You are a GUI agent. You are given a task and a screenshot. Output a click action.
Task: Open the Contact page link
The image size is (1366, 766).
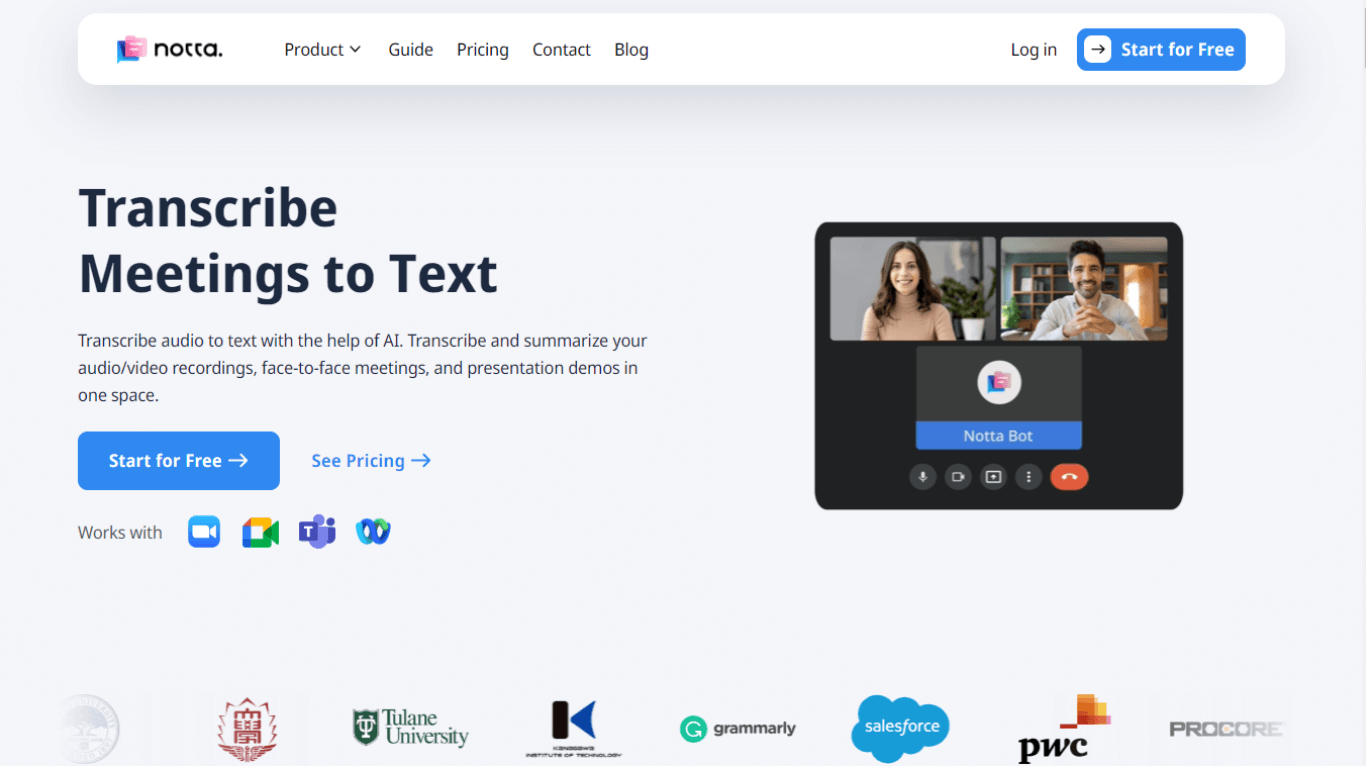(561, 49)
